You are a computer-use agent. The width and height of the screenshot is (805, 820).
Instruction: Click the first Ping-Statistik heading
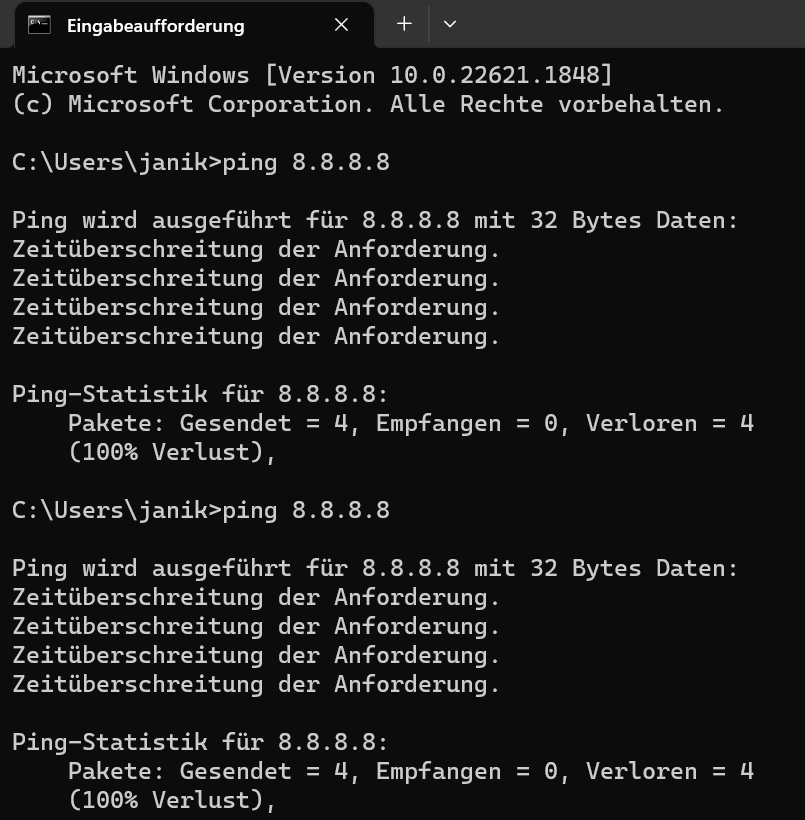point(200,394)
